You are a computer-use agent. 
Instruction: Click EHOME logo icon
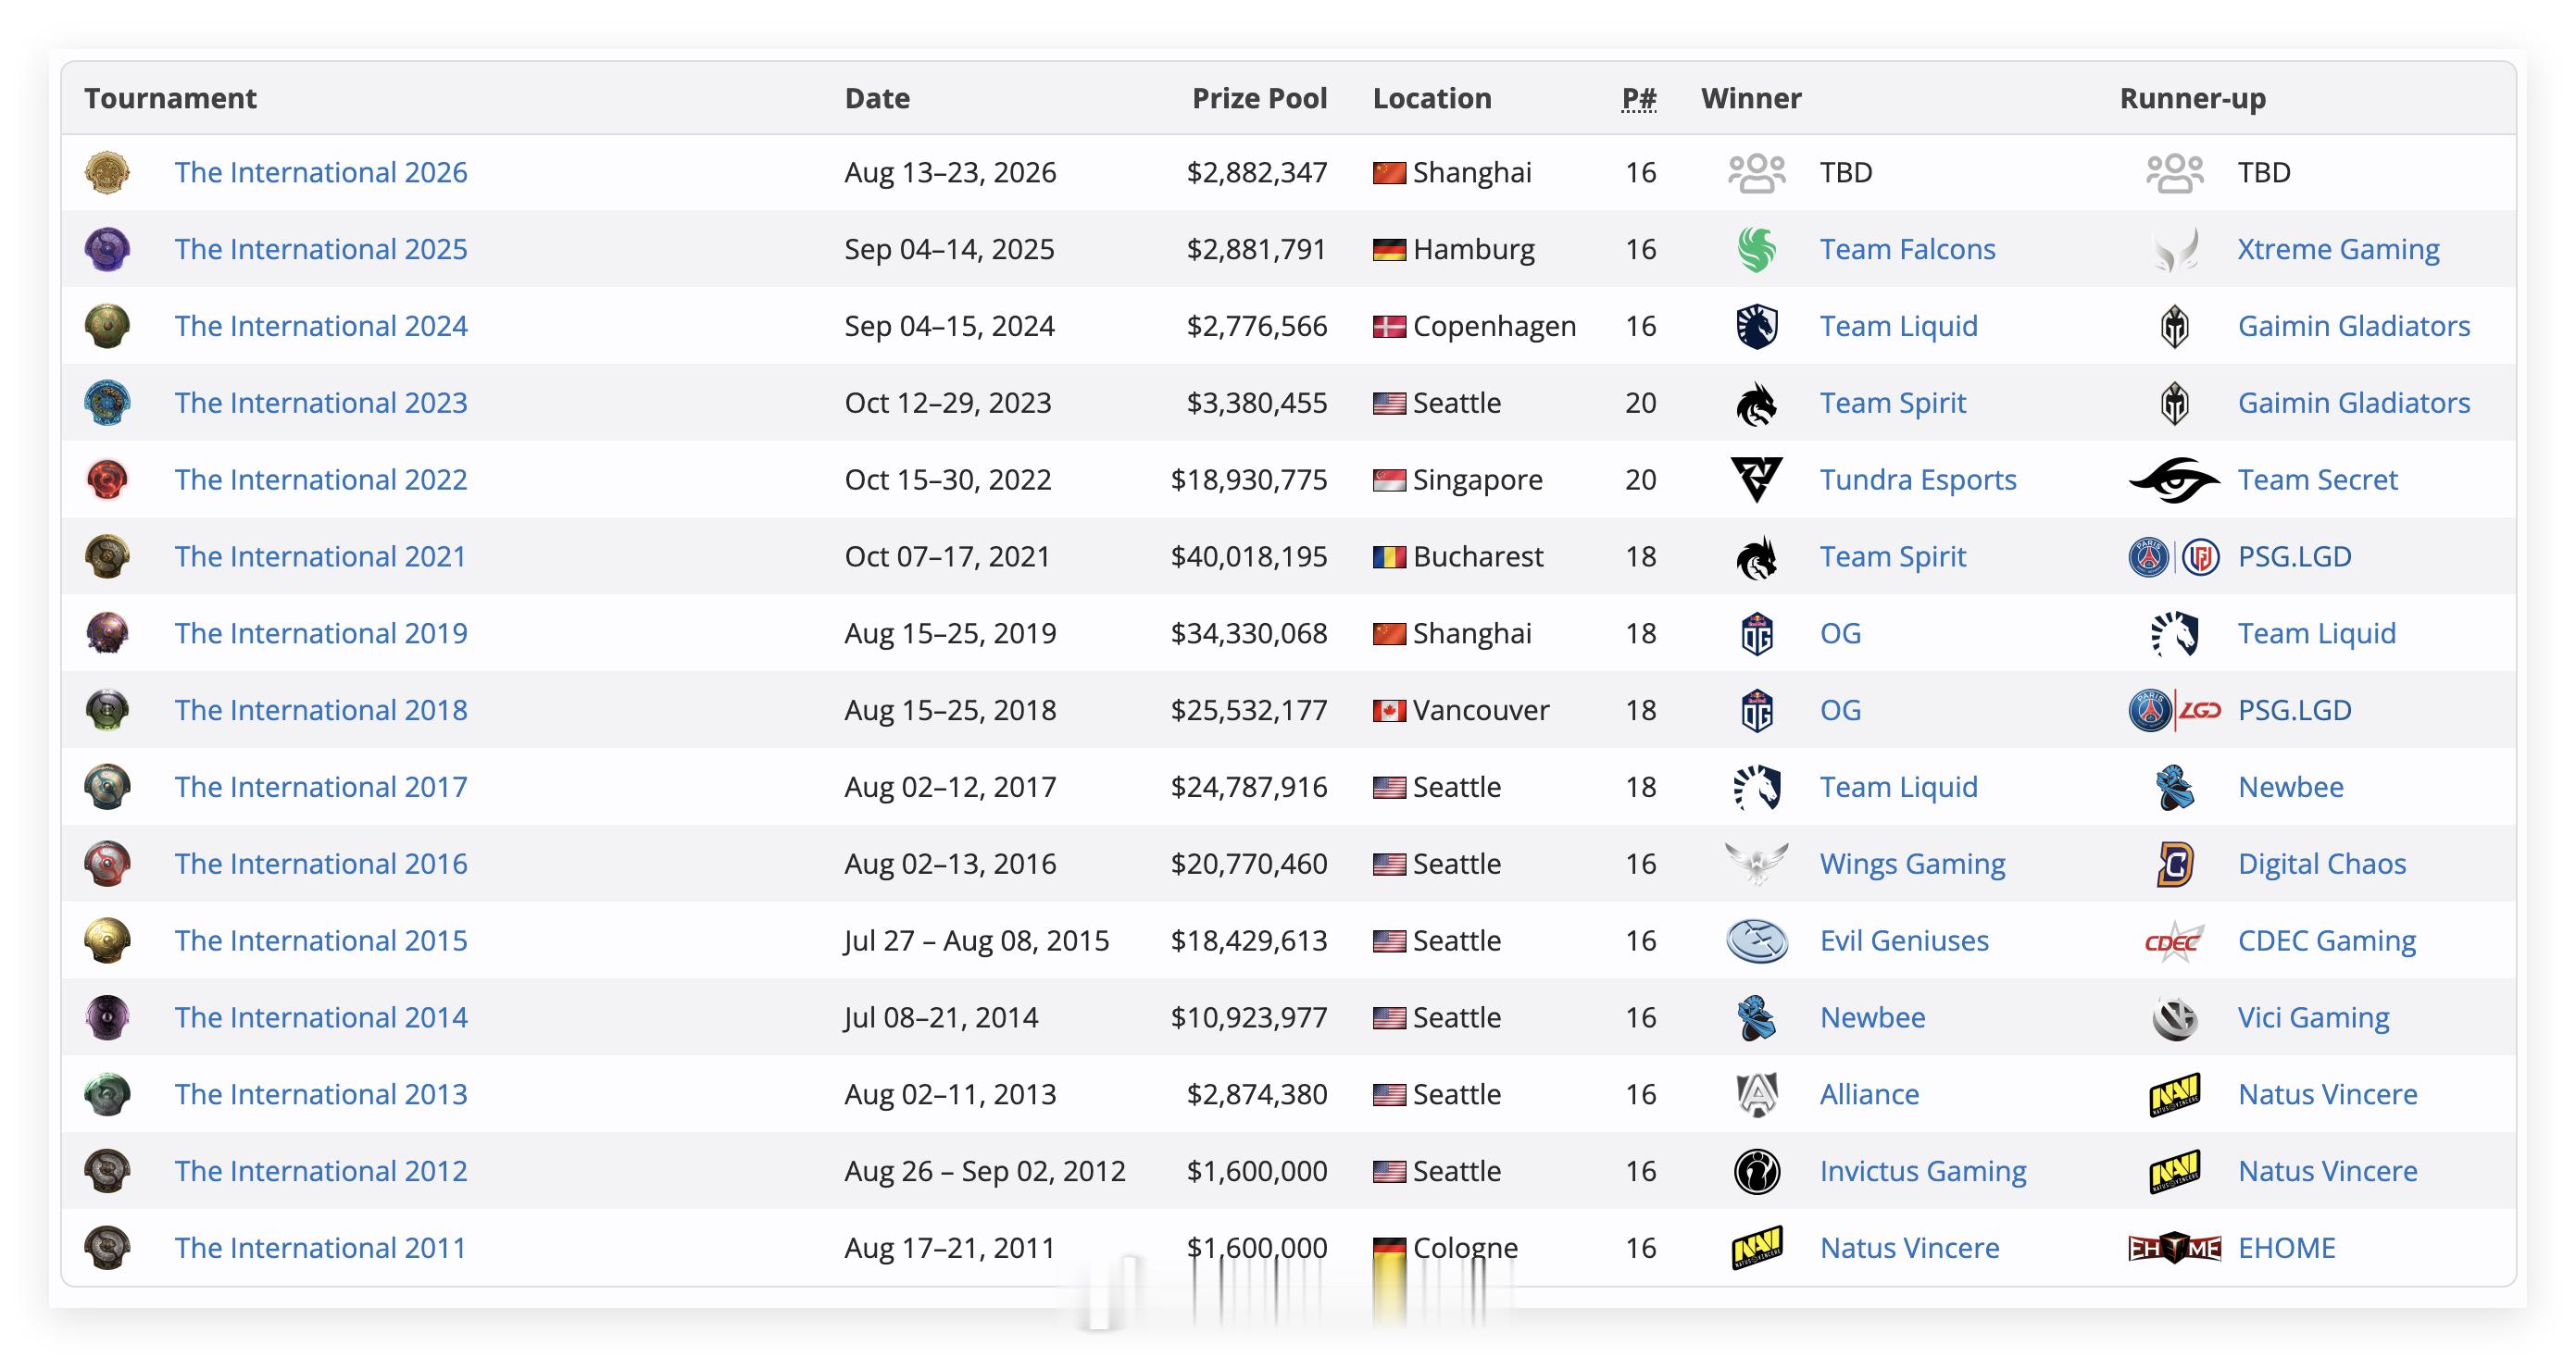(2175, 1248)
